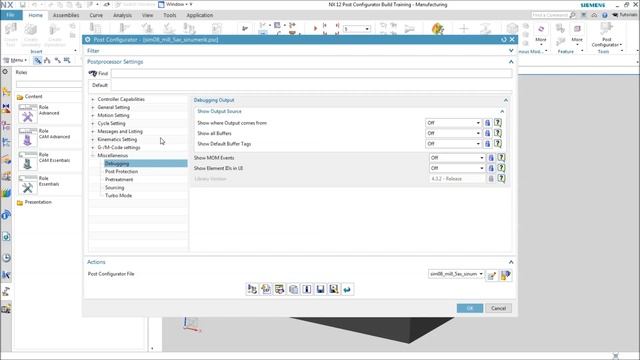Switch to the Application ribbon tab
The image size is (640, 360).
[200, 15]
